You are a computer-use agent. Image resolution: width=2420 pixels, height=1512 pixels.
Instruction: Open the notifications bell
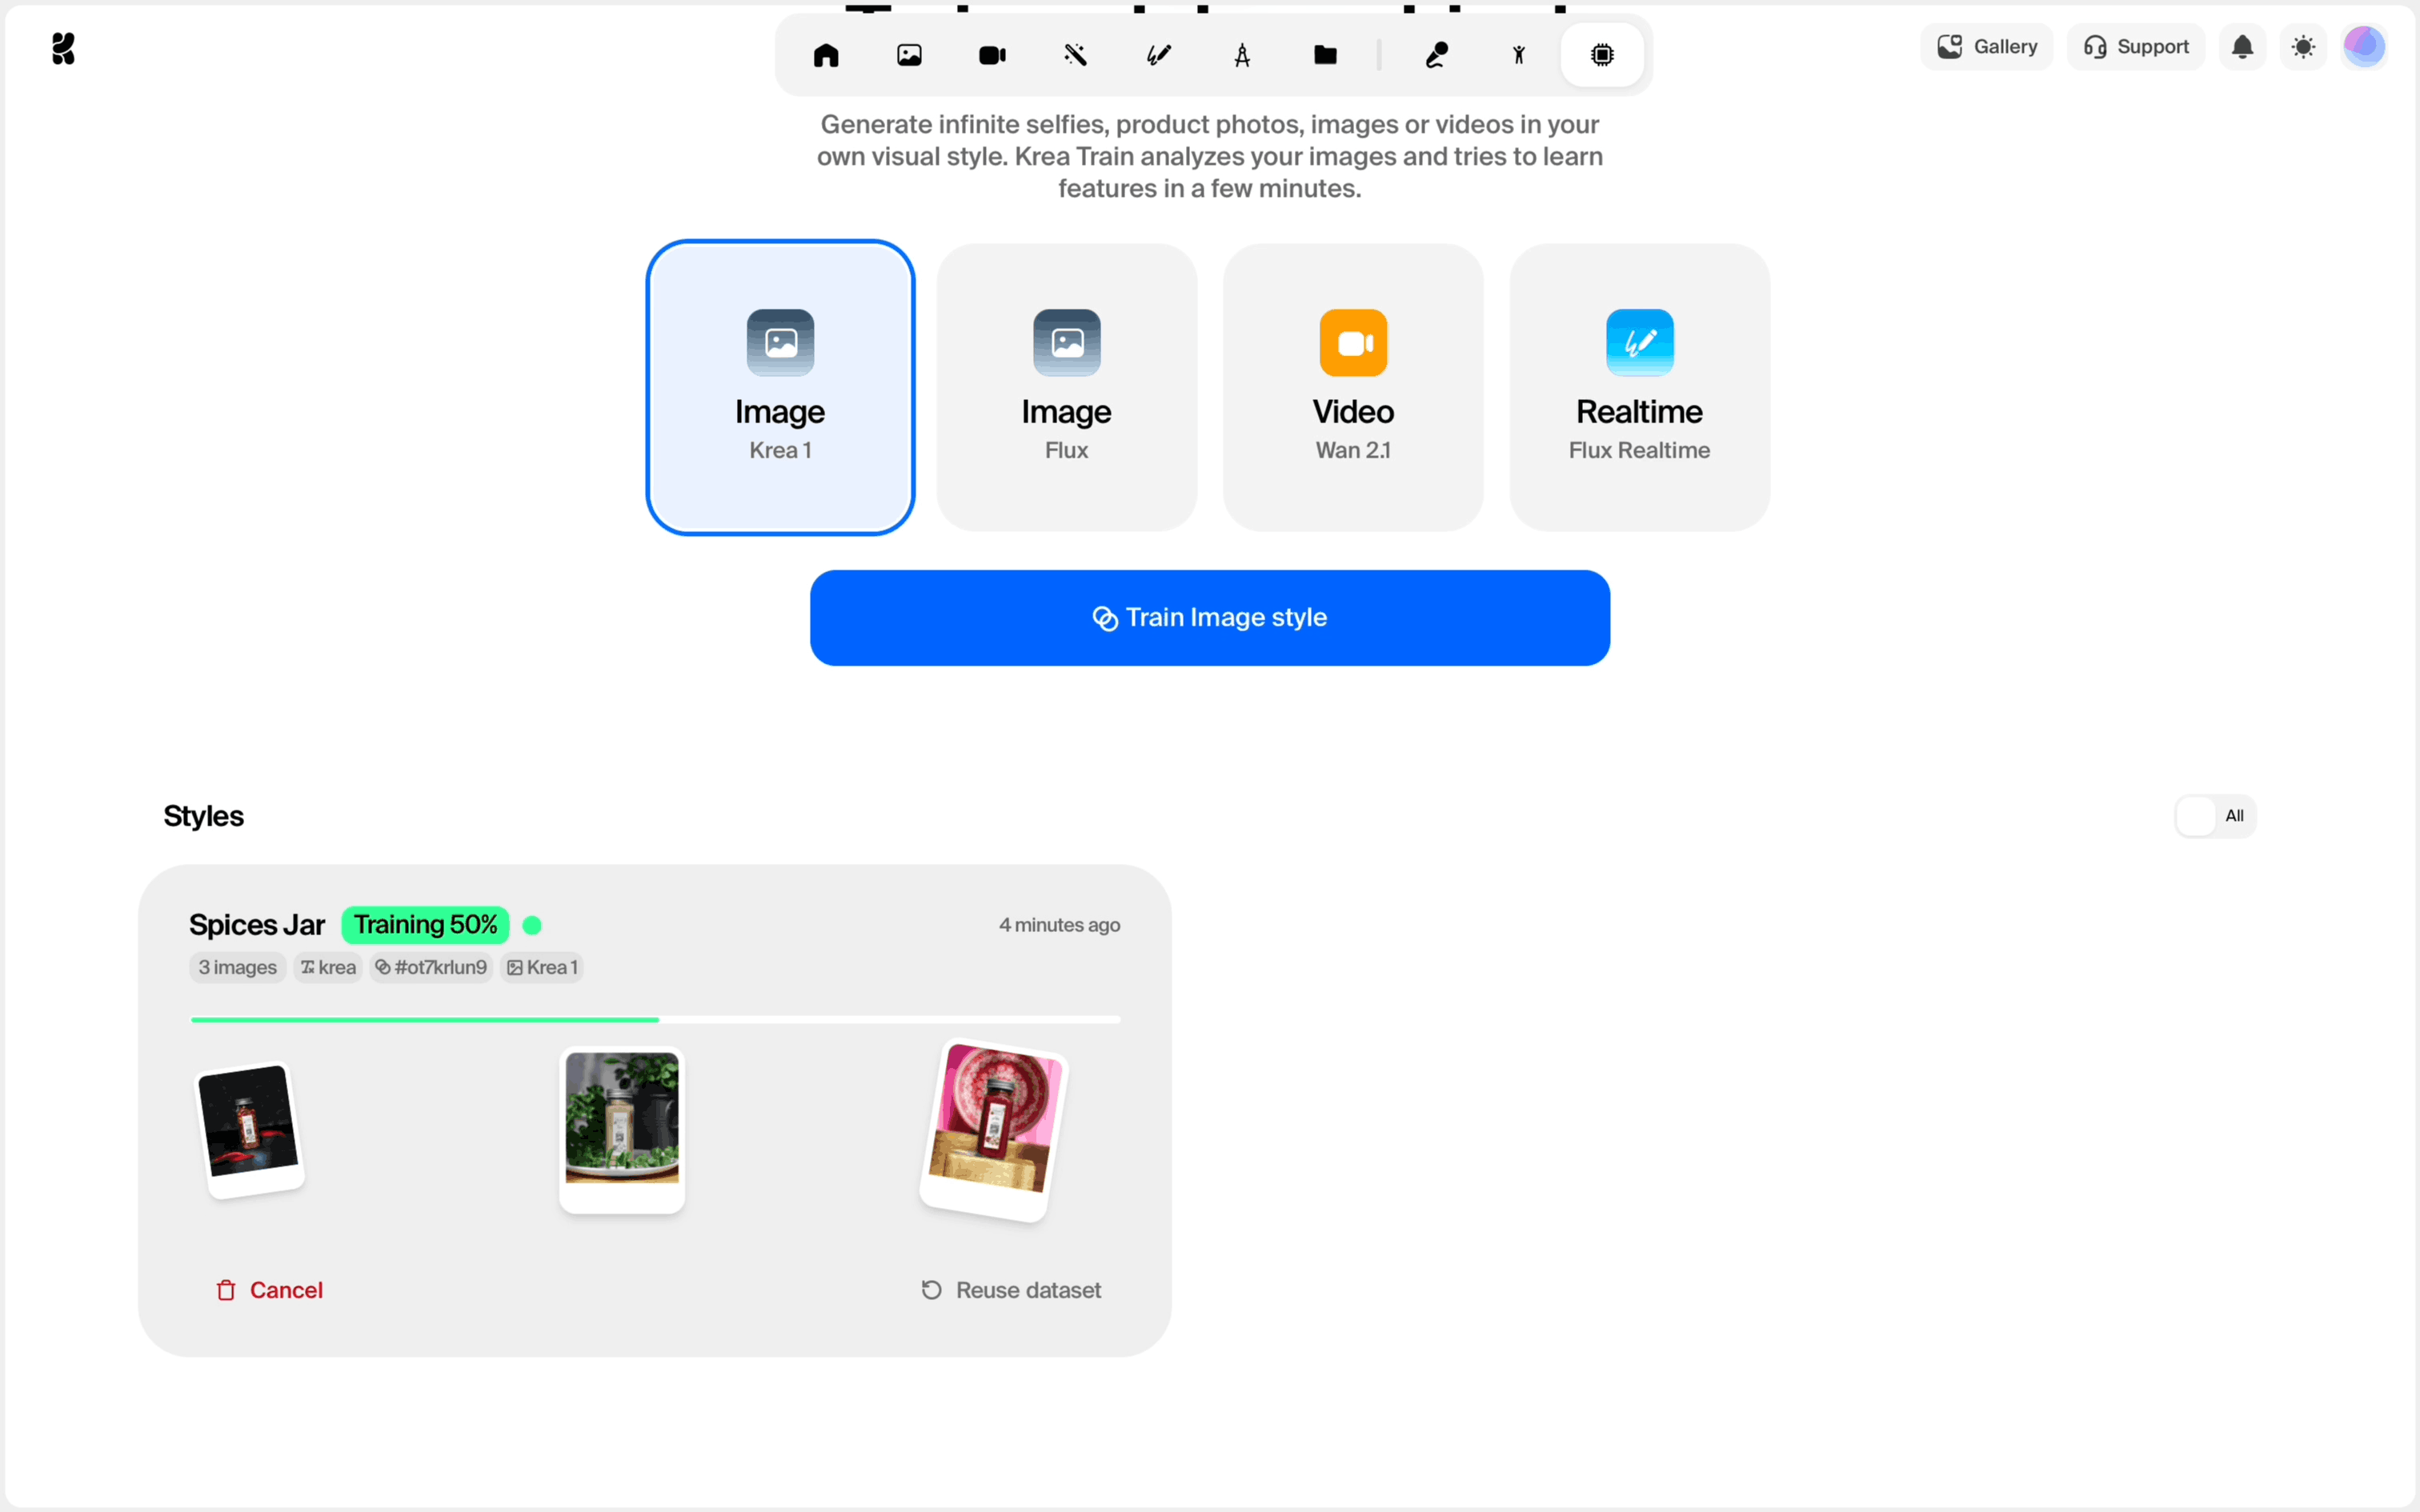point(2242,47)
